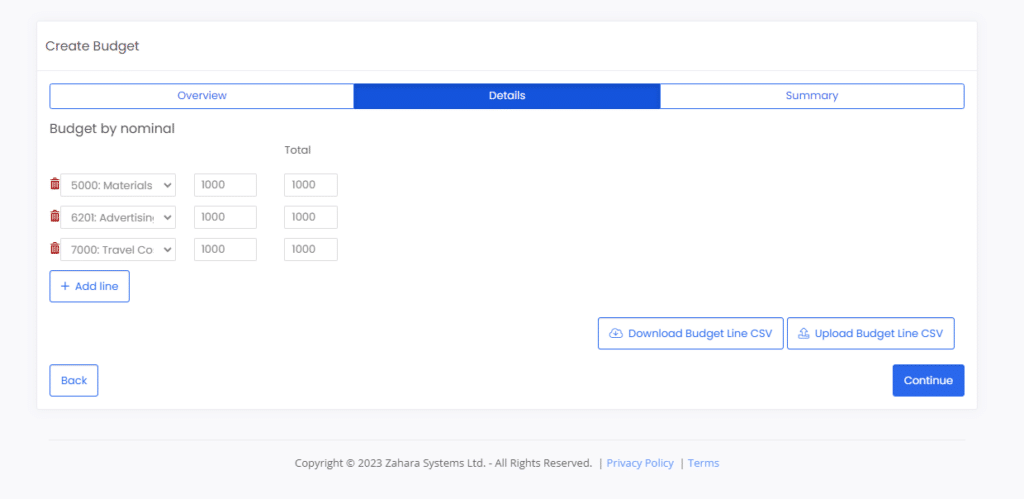Image resolution: width=1024 pixels, height=499 pixels.
Task: Select the Details tab
Action: point(507,95)
